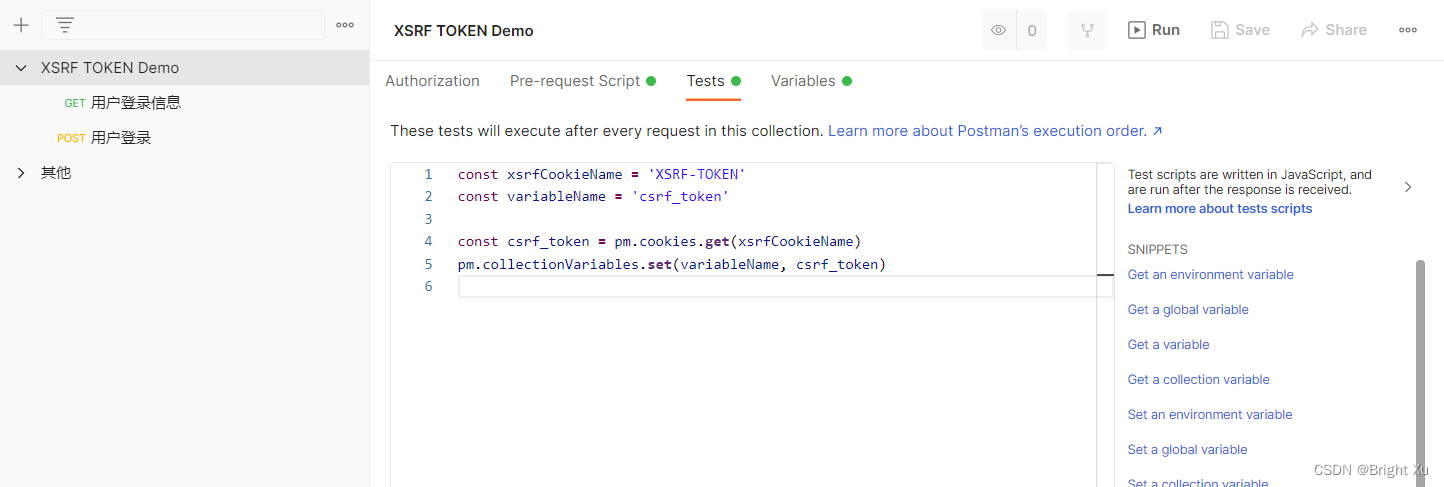Switch to the Pre-request Script tab
Image resolution: width=1444 pixels, height=487 pixels.
pos(582,81)
